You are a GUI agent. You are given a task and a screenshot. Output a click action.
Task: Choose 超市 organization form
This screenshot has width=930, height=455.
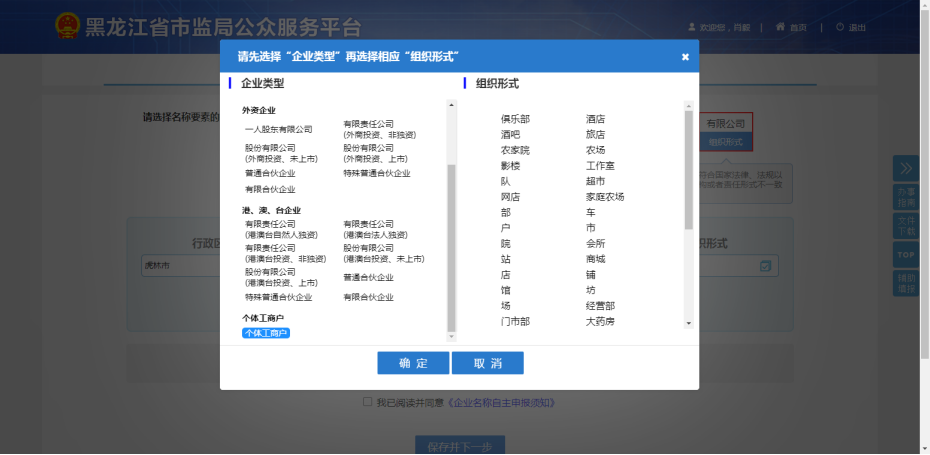(595, 182)
